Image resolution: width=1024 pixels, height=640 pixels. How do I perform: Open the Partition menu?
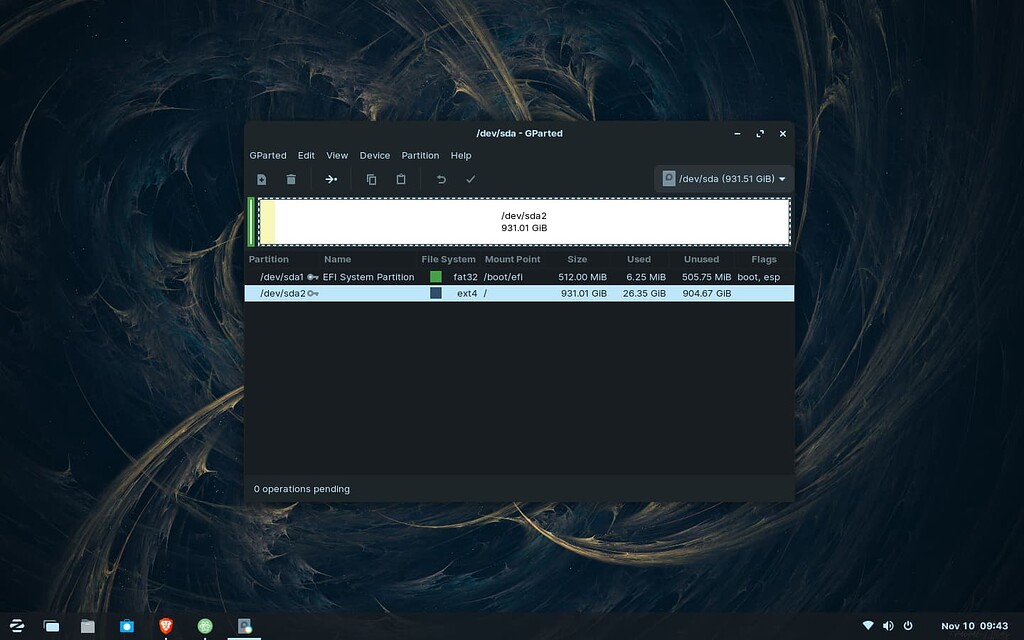(420, 155)
